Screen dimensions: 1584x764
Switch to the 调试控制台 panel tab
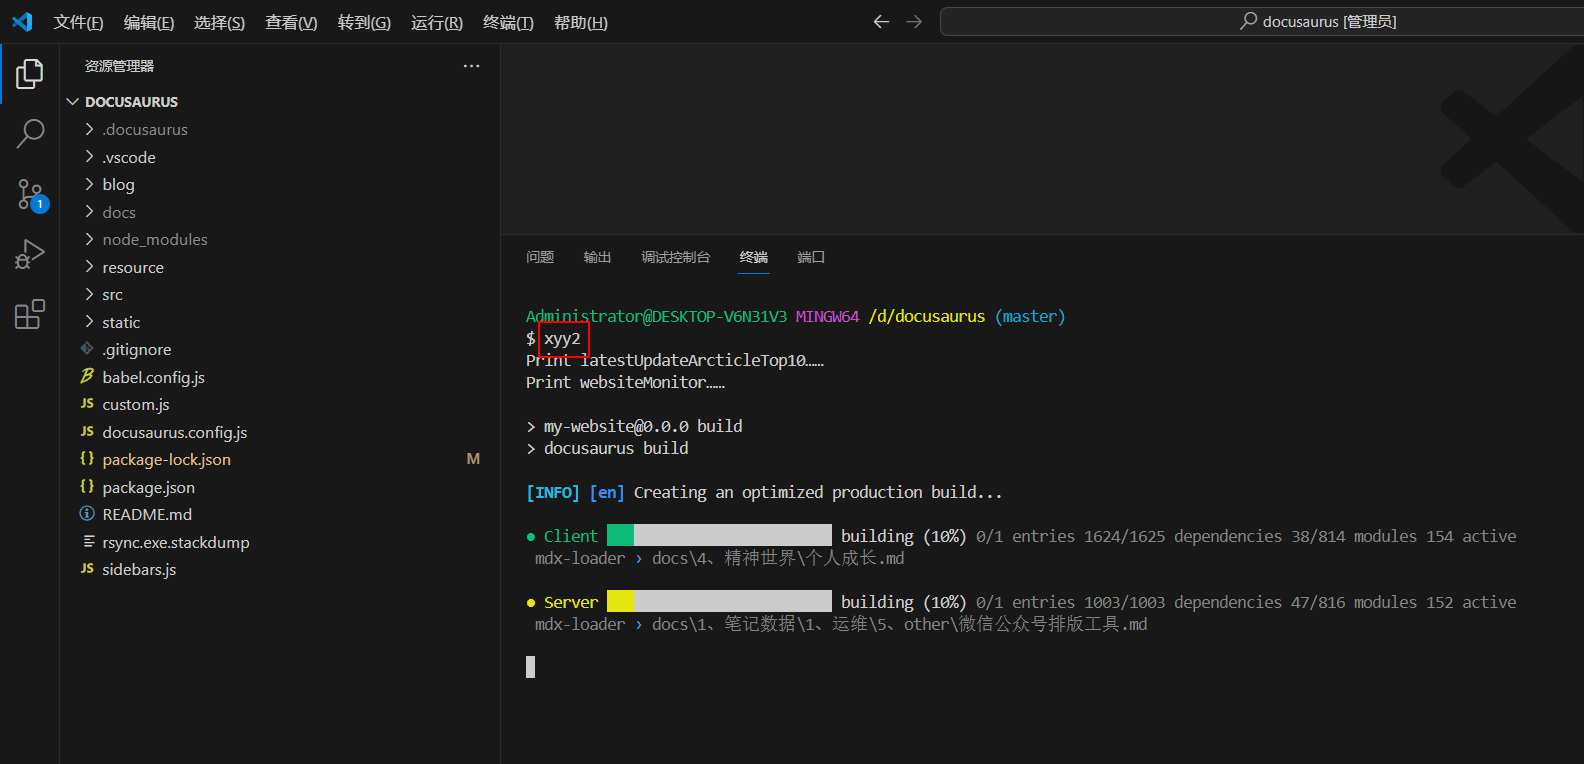coord(675,257)
